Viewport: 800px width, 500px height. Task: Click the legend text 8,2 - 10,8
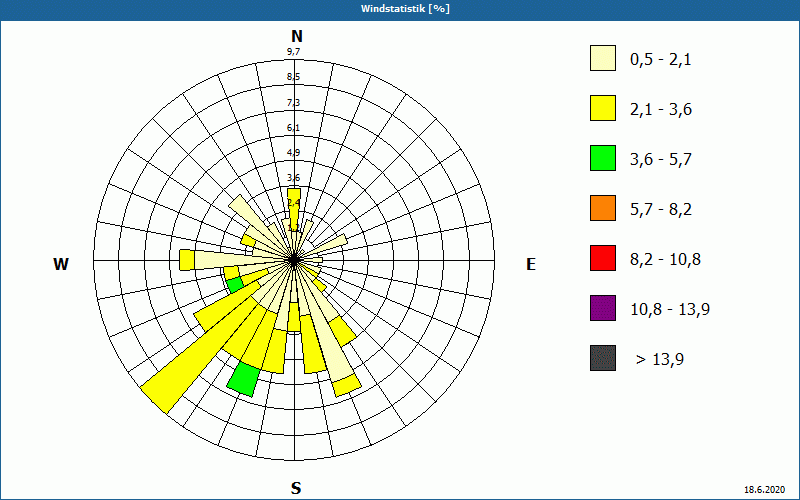[666, 260]
